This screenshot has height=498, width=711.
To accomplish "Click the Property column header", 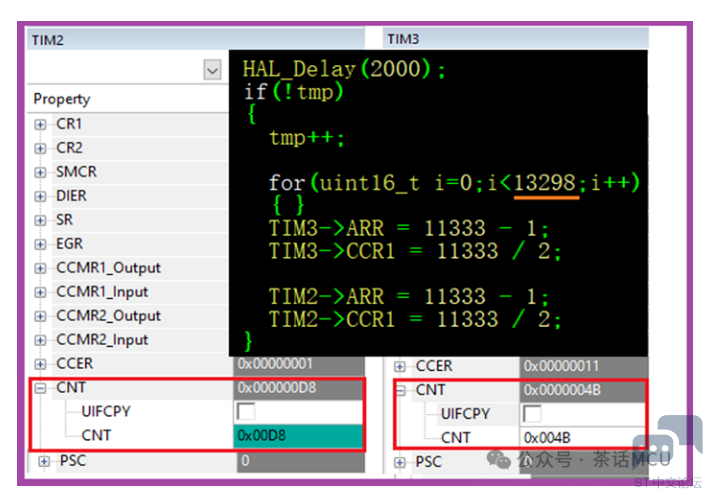I will 62,99.
